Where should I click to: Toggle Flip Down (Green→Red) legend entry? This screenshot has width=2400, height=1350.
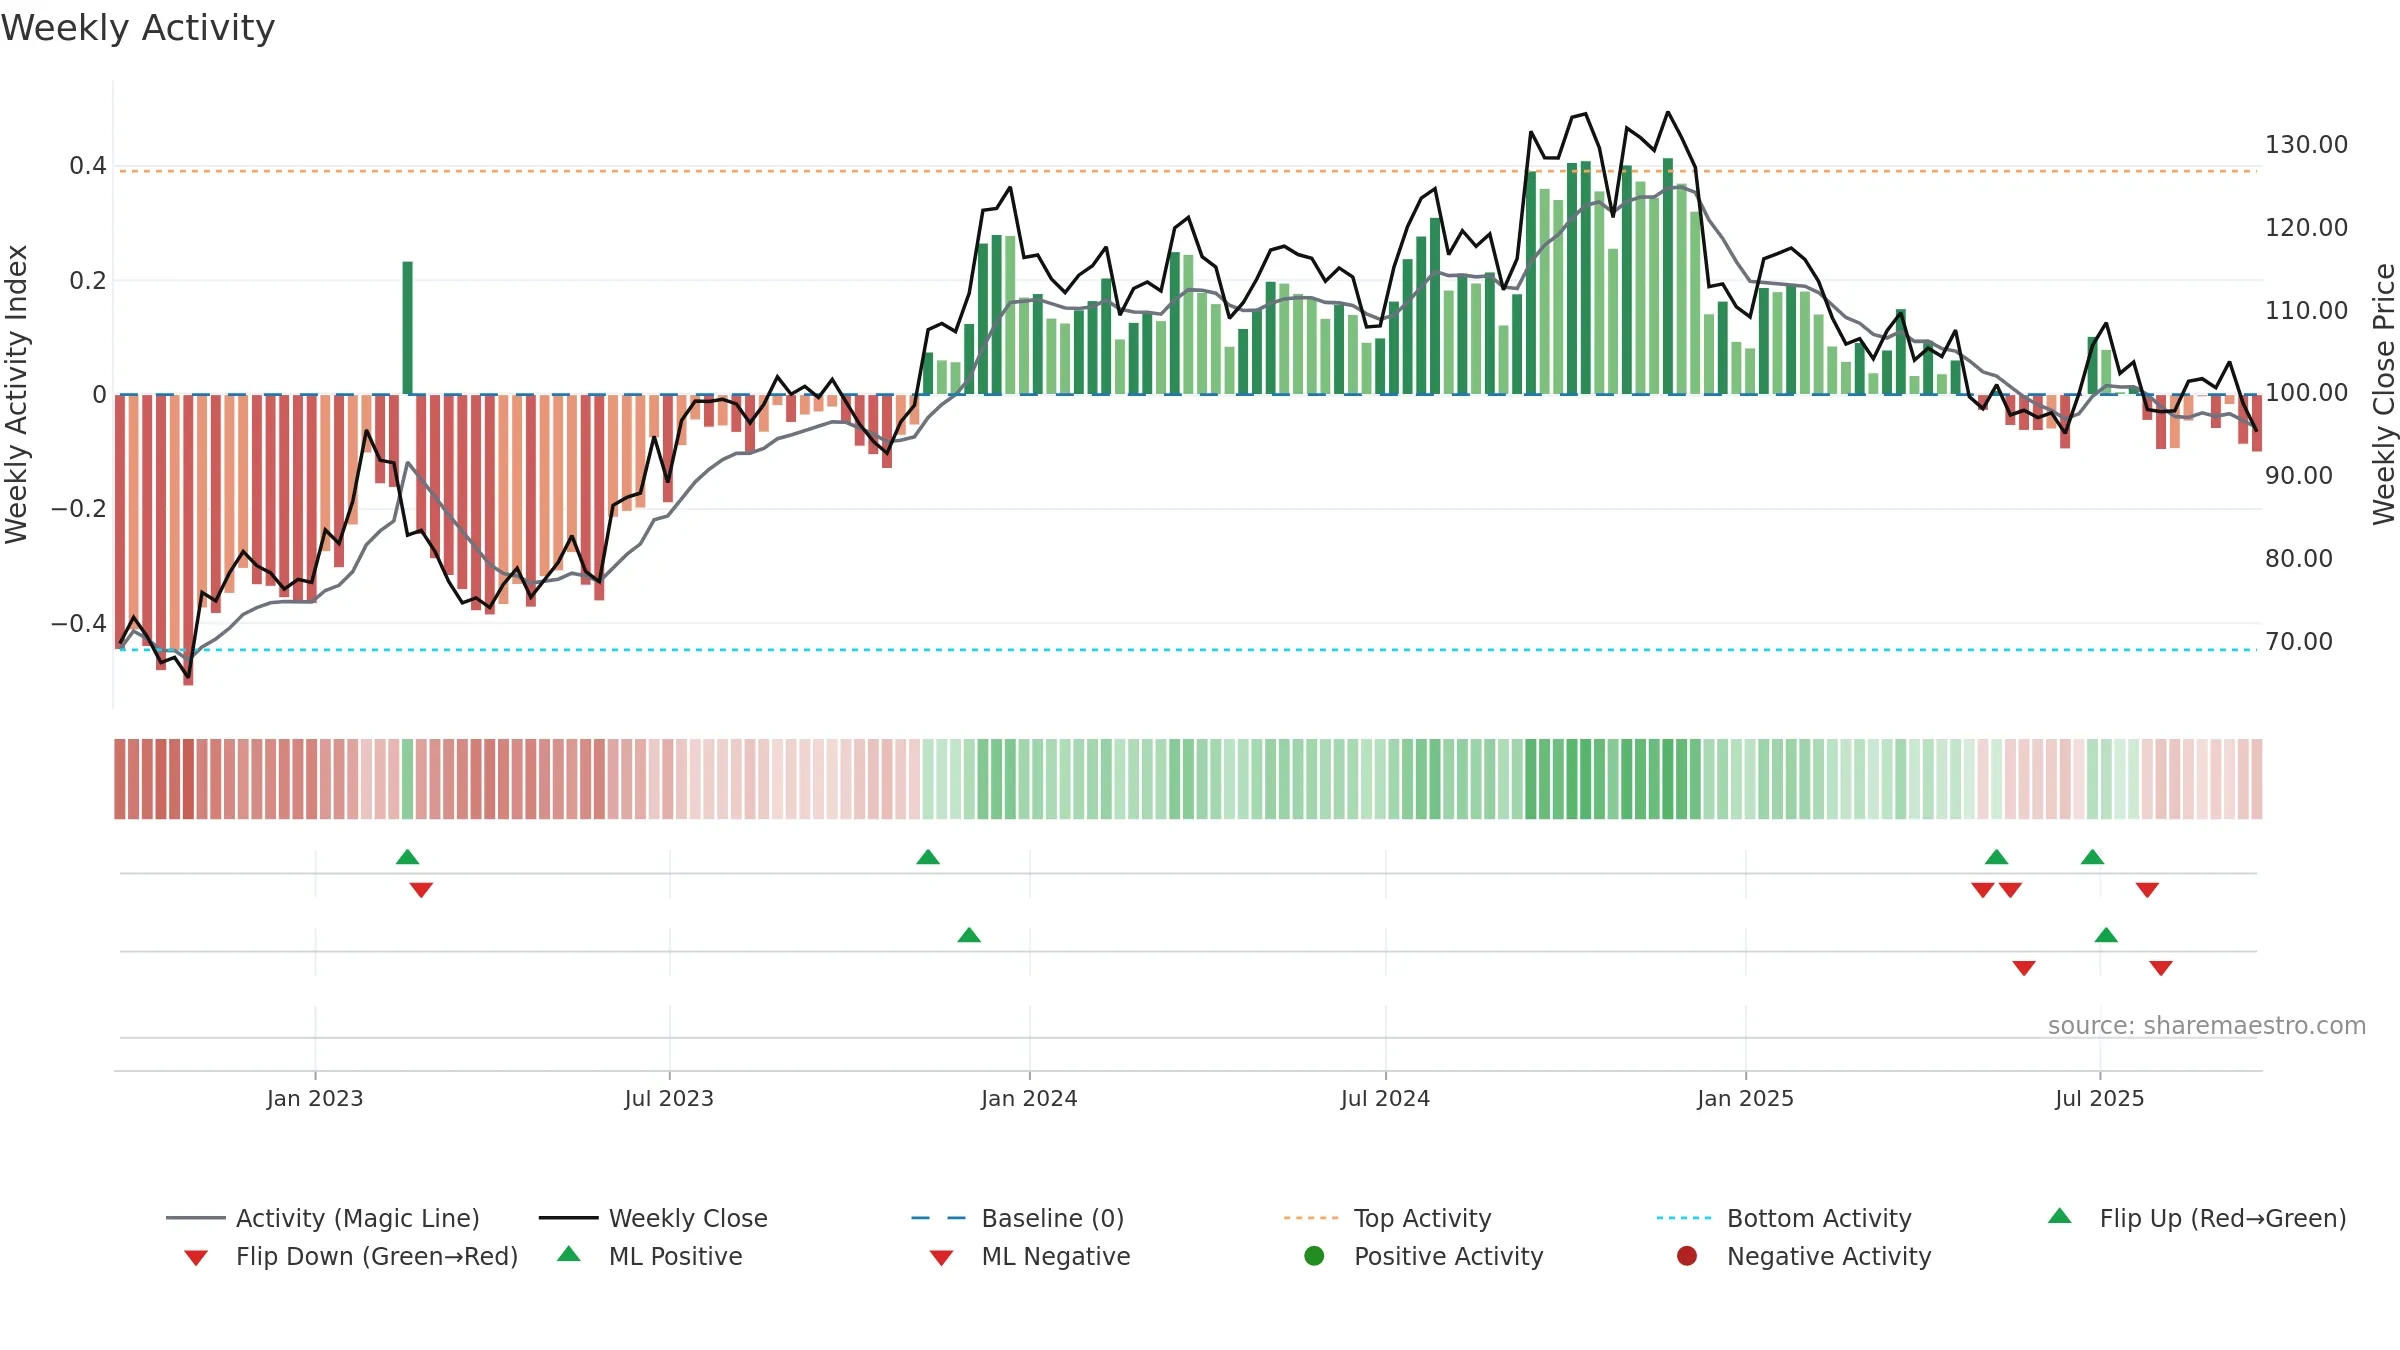click(350, 1256)
